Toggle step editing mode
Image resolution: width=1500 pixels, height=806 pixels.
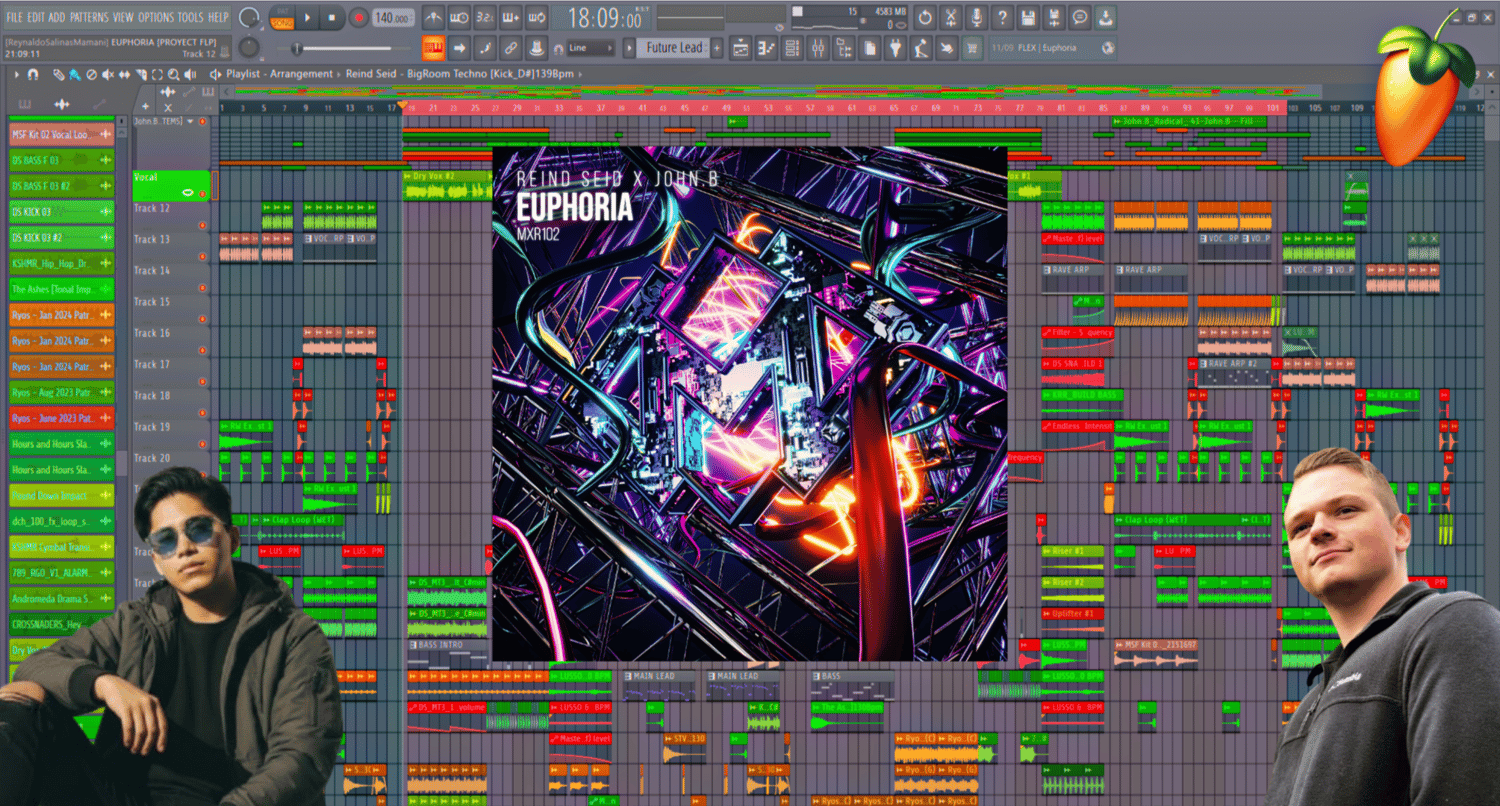(x=485, y=47)
